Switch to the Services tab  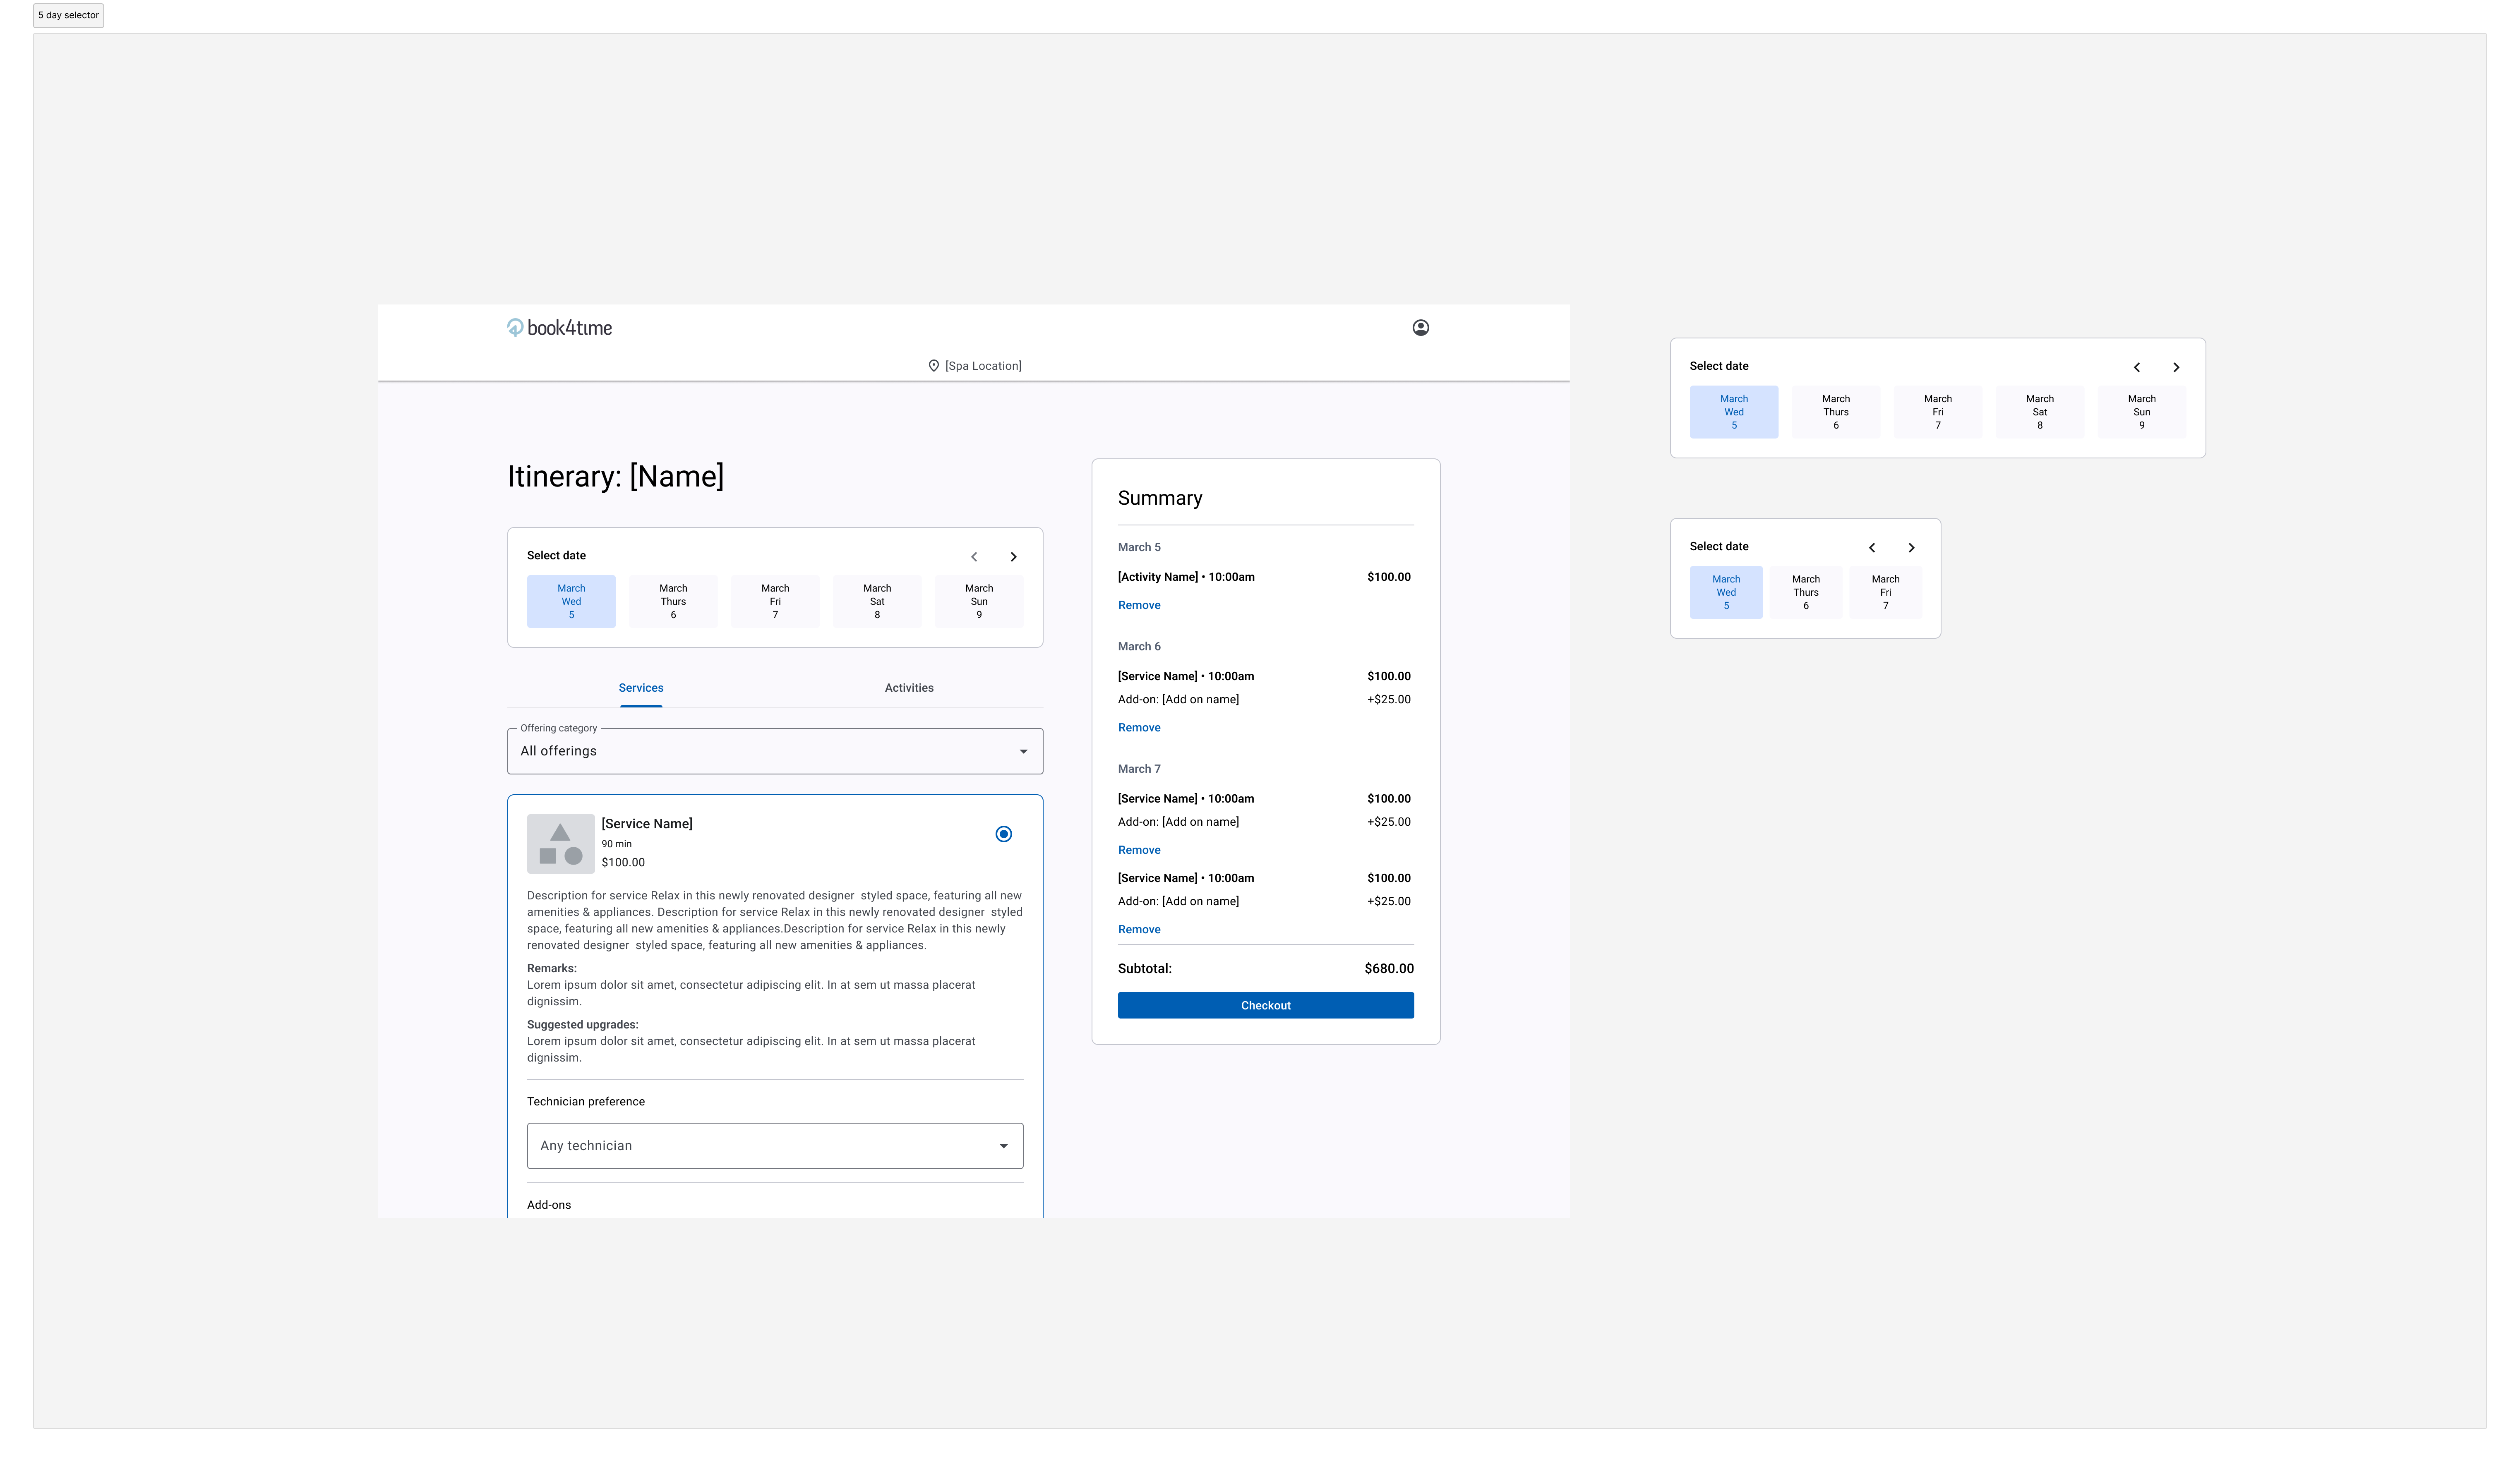click(x=641, y=688)
